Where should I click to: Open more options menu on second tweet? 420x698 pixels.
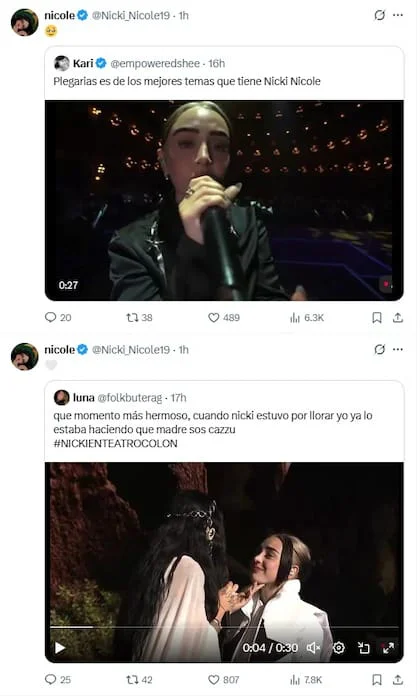pyautogui.click(x=398, y=349)
